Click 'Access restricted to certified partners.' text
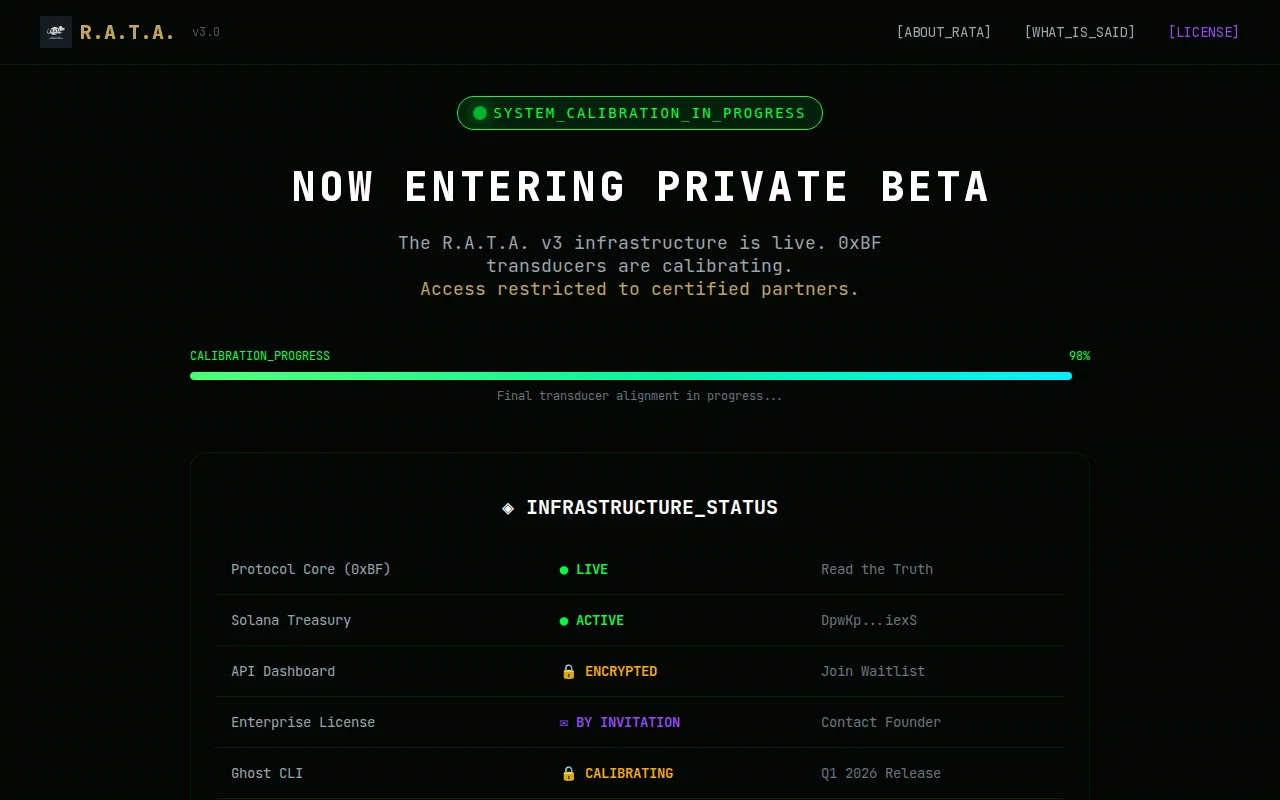The image size is (1280, 800). (640, 289)
